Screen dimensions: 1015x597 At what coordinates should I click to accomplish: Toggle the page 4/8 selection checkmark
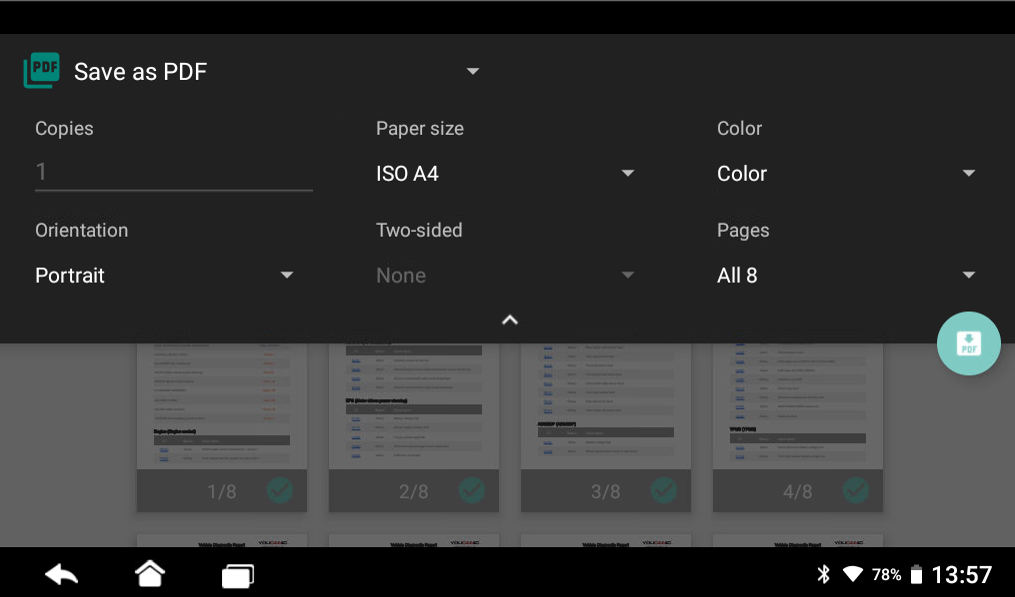(x=856, y=491)
